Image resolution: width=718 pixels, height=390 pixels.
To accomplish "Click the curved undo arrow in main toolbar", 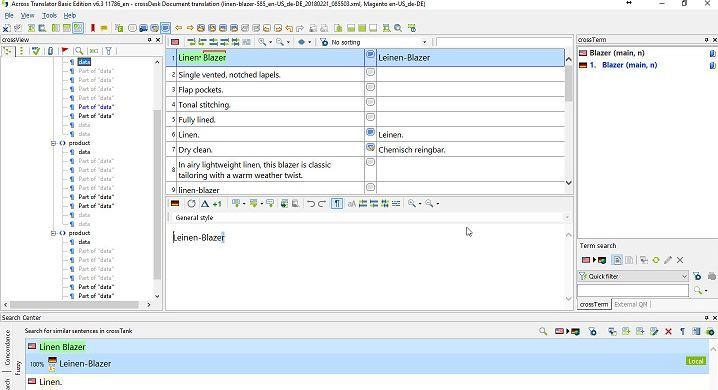I will (289, 28).
